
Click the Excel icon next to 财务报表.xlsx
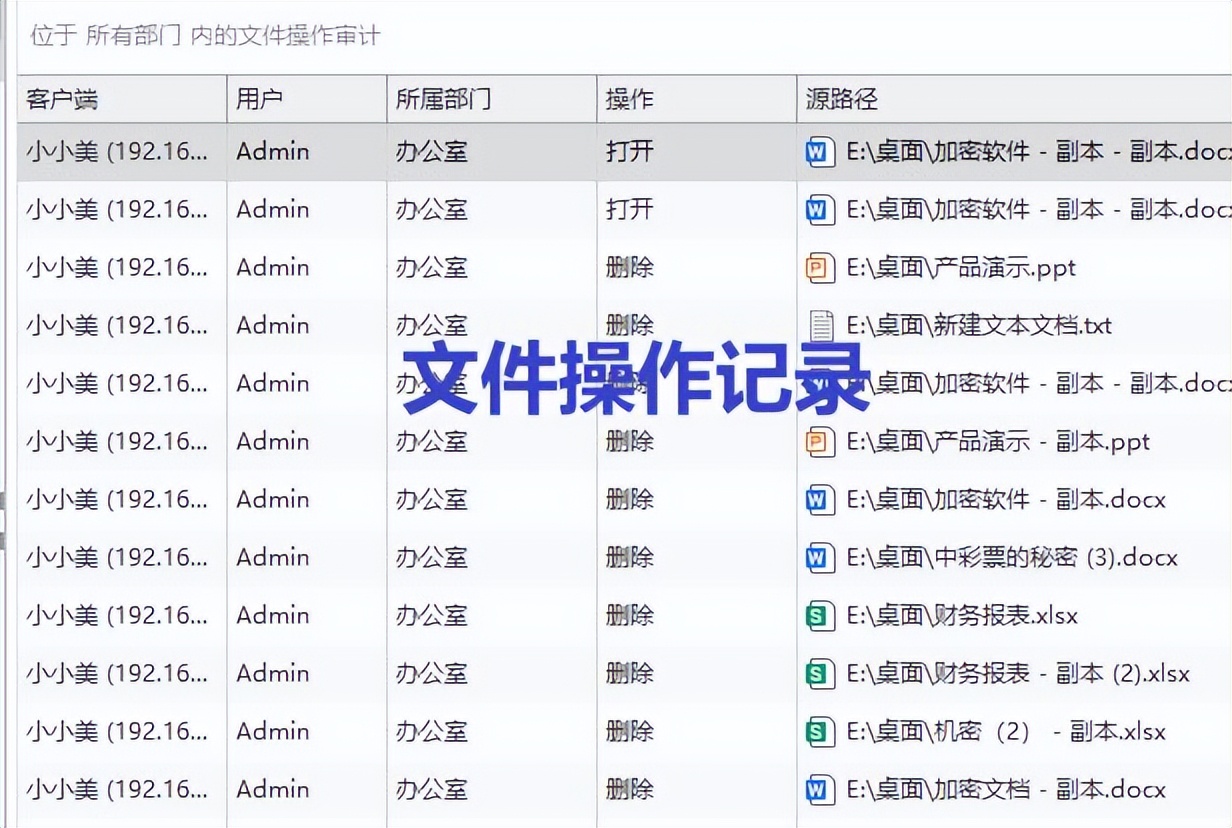pyautogui.click(x=818, y=615)
